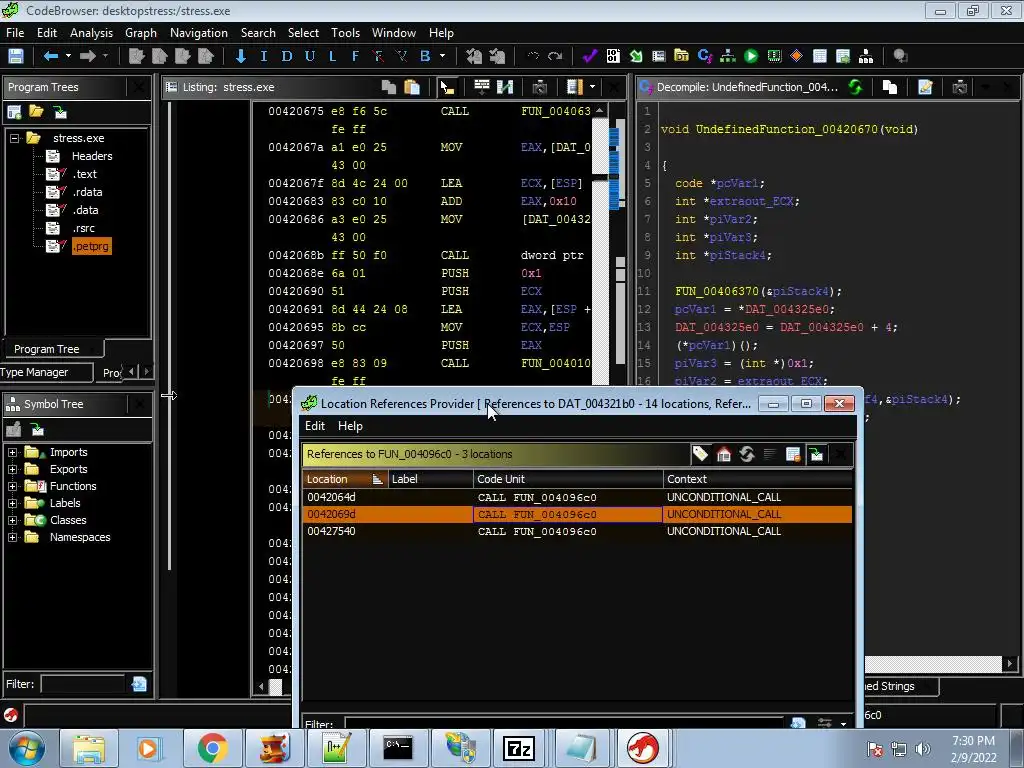The image size is (1024, 768).
Task: Open Help menu in Location References window
Action: click(x=350, y=426)
